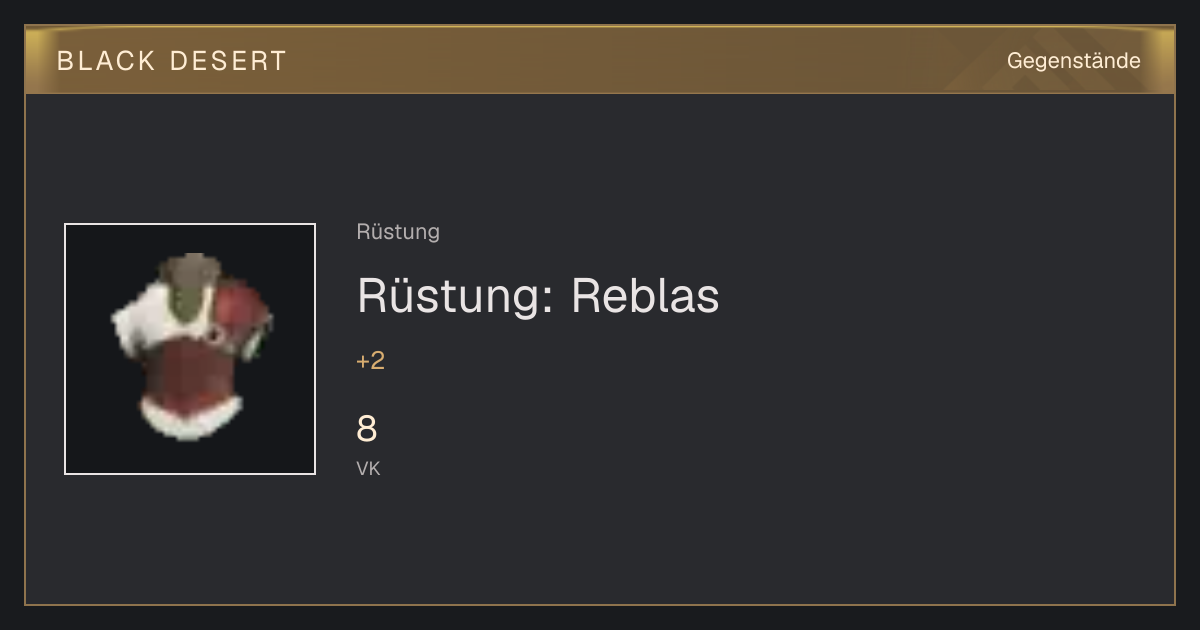Open the Gegenstände section link
This screenshot has height=630, width=1200.
(x=1073, y=61)
